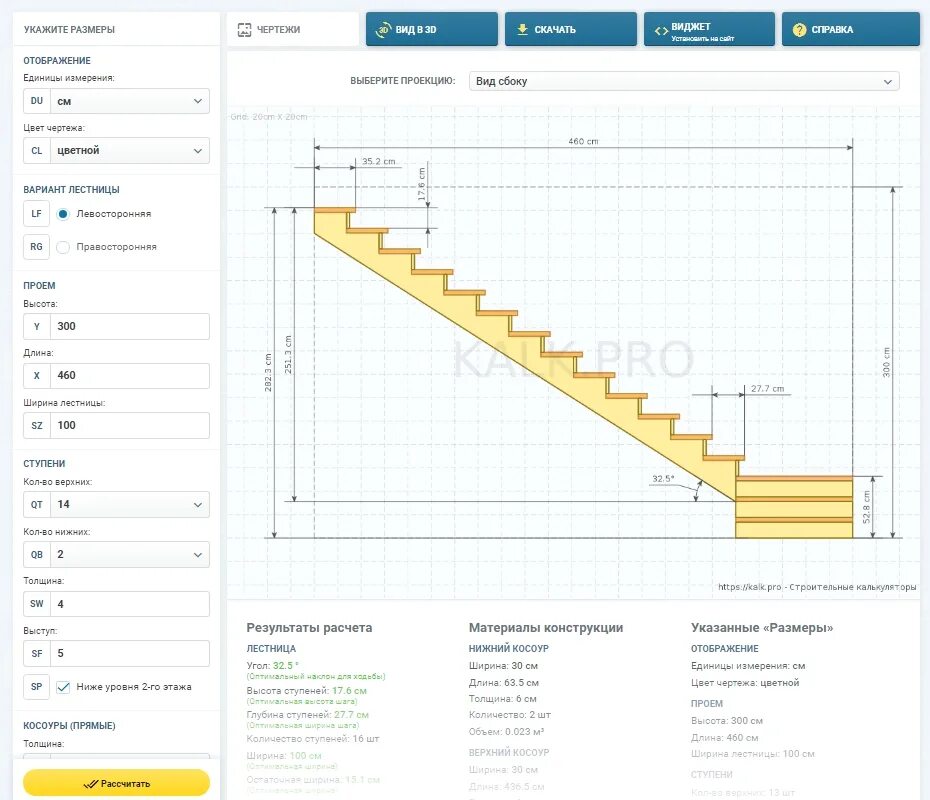This screenshot has height=800, width=930.
Task: Click the 27.7 cm tread dimension label
Action: pyautogui.click(x=767, y=388)
